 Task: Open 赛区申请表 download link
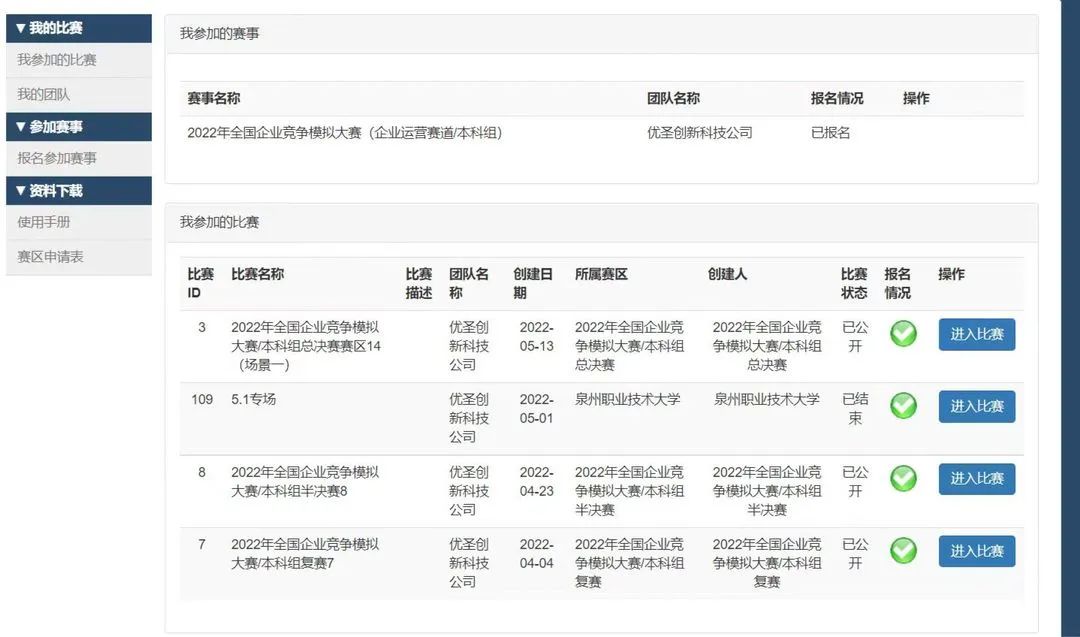coord(51,257)
